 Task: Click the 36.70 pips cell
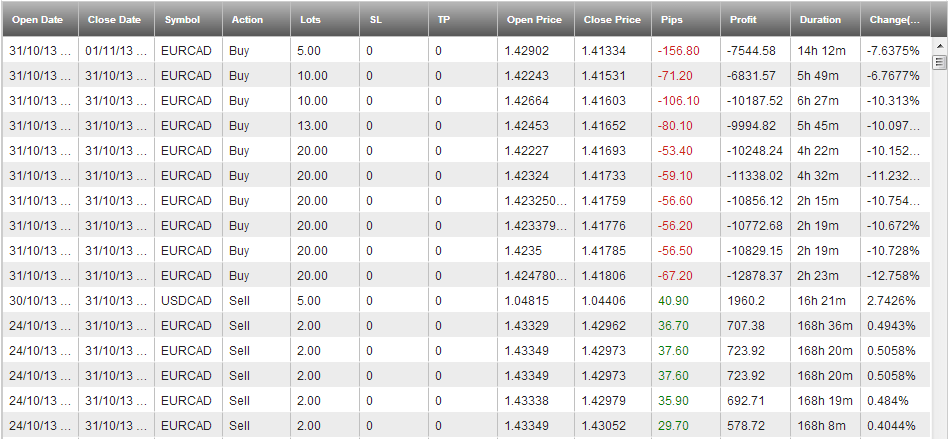pyautogui.click(x=673, y=326)
